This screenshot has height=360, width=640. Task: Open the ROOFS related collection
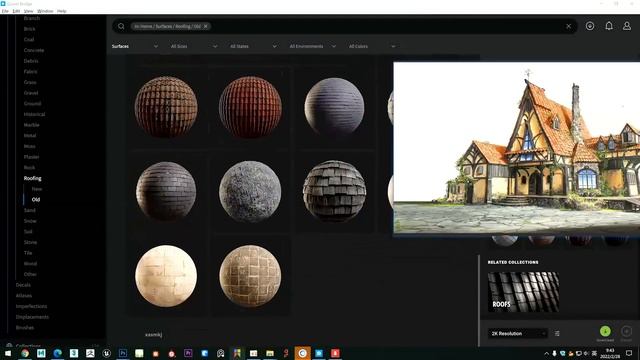click(523, 292)
